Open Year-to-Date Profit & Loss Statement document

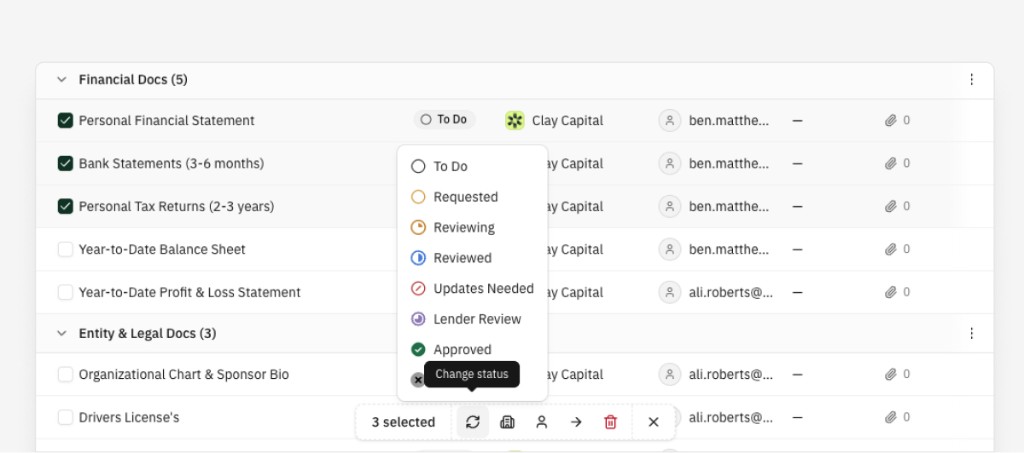click(x=189, y=292)
